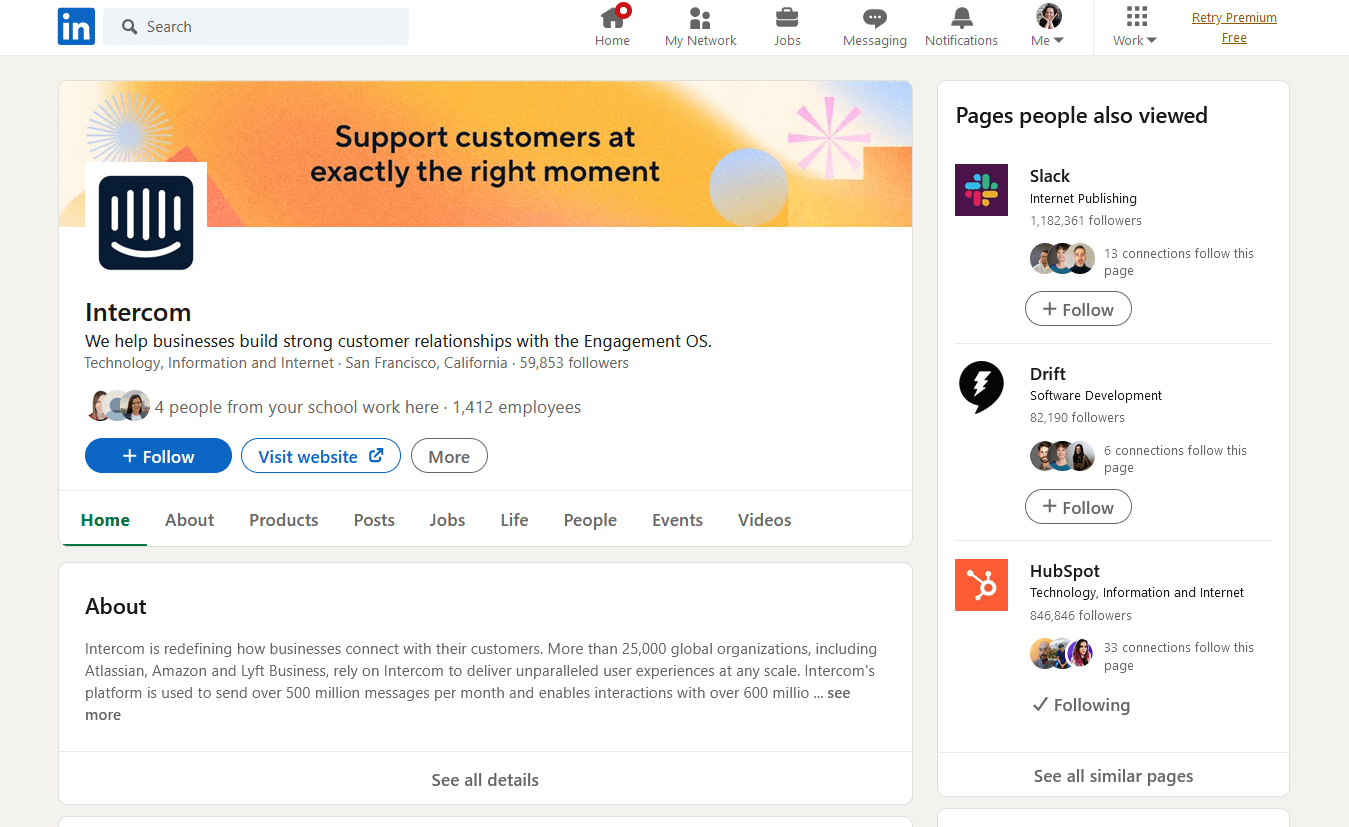Click Visit website button
Screen dimensions: 1349x827
320,456
